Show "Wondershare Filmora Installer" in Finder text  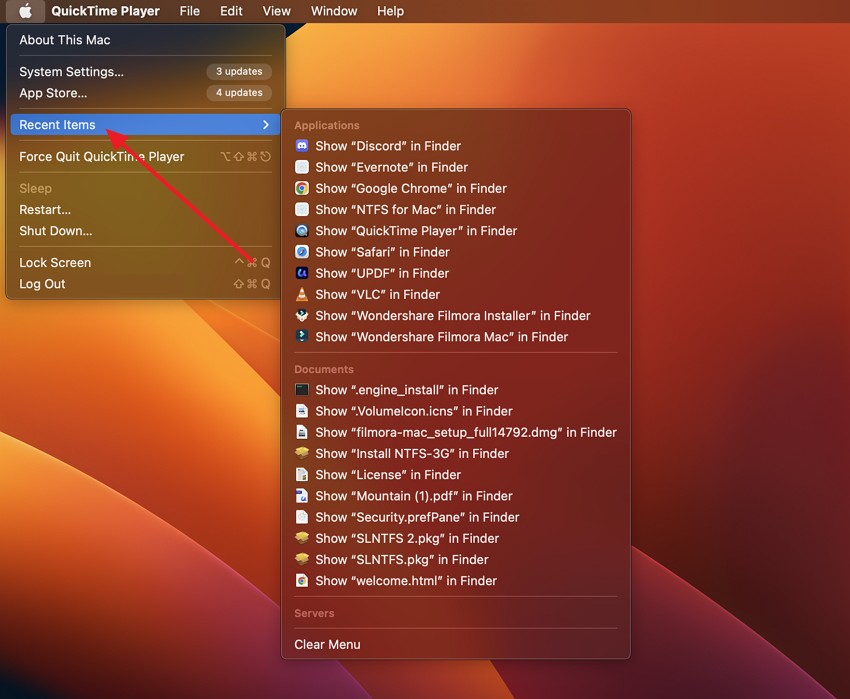(x=453, y=315)
